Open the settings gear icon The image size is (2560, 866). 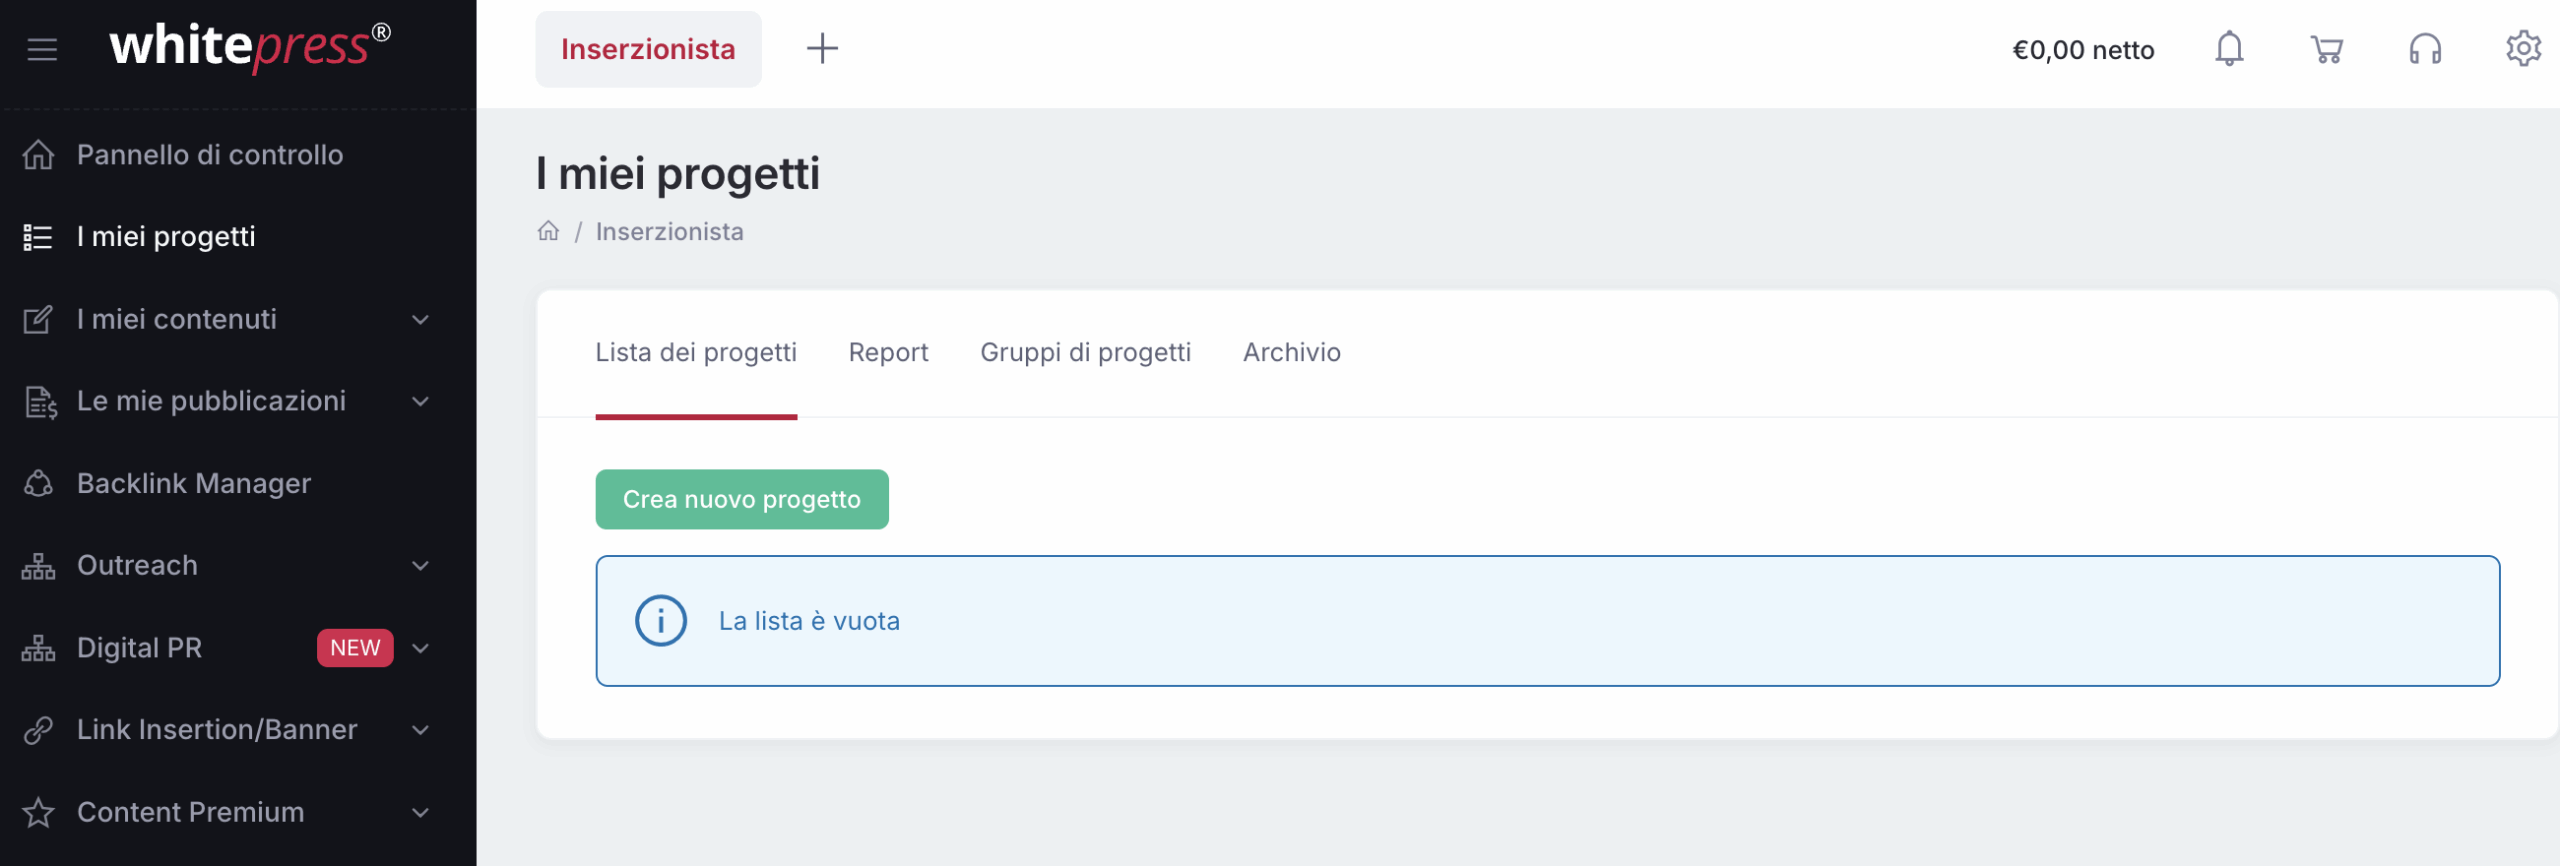point(2523,49)
